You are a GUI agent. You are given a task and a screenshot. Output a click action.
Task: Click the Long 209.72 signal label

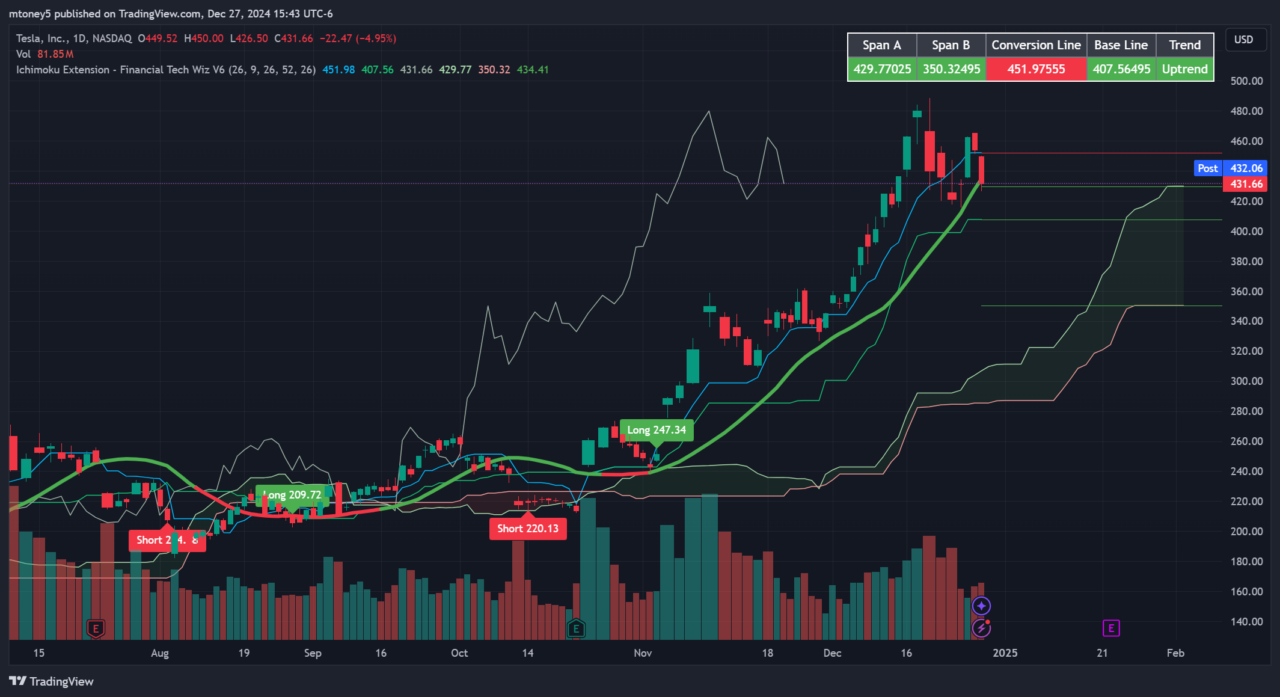[292, 495]
